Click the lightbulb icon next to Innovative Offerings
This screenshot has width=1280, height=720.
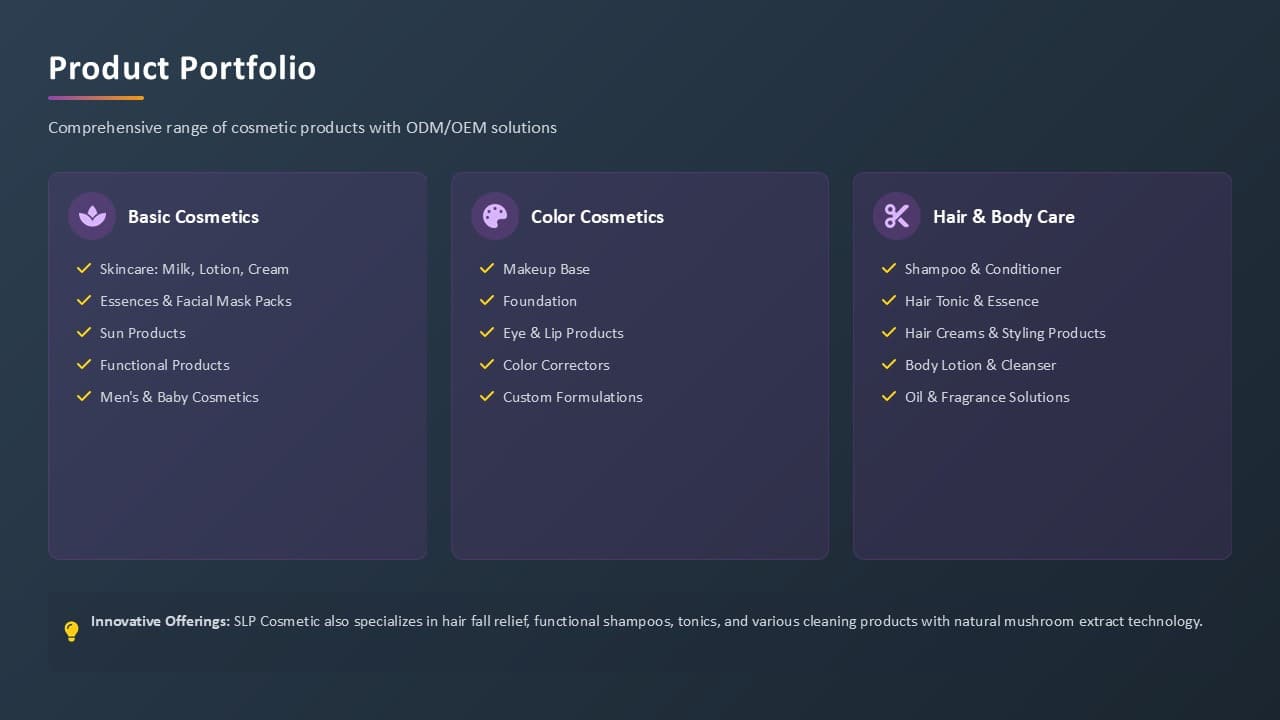(71, 631)
